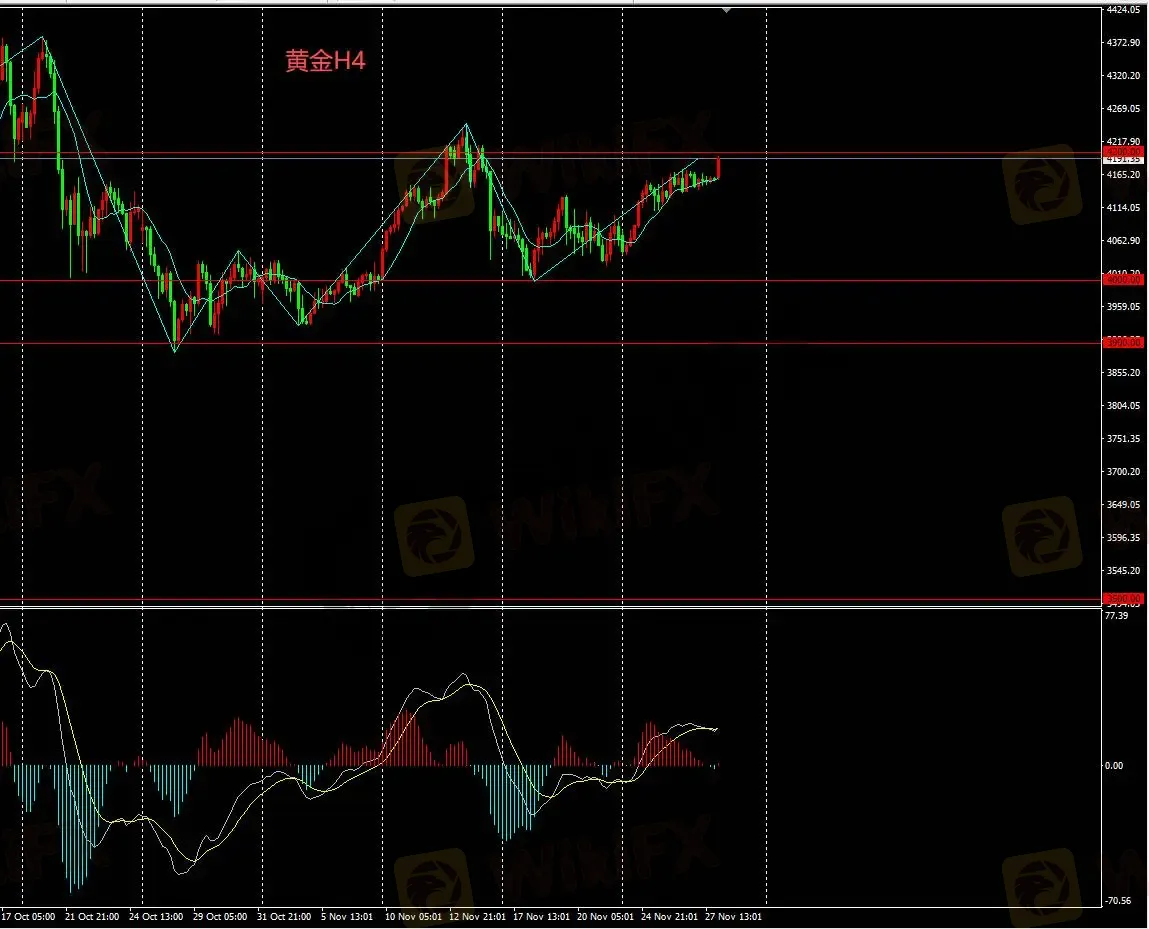This screenshot has height=929, width=1149.
Task: Click the 17 Oct 05:00 time label
Action: click(x=28, y=917)
